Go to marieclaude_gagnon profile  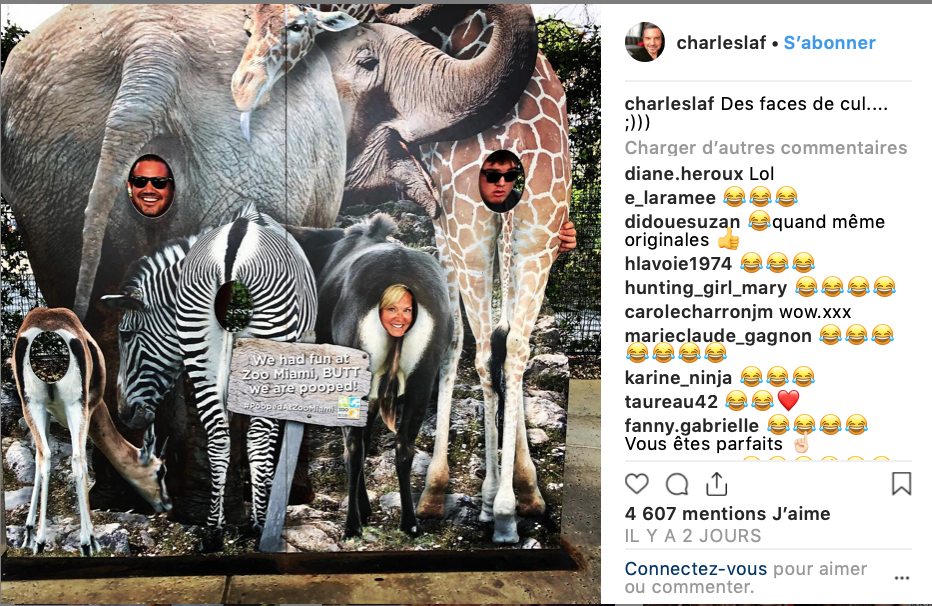[718, 336]
